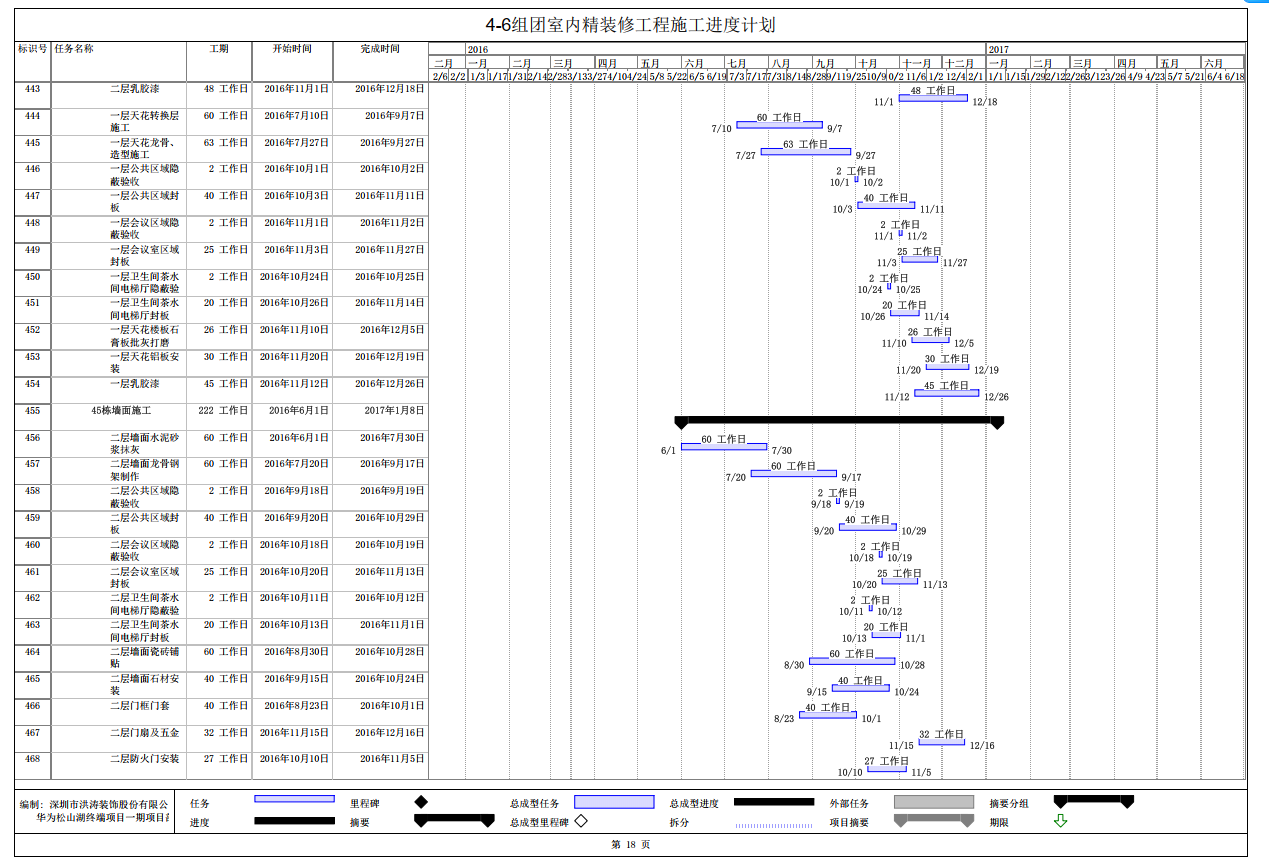Viewport: 1269px width, 858px height.
Task: Click the blue task bar legend sample
Action: 294,799
